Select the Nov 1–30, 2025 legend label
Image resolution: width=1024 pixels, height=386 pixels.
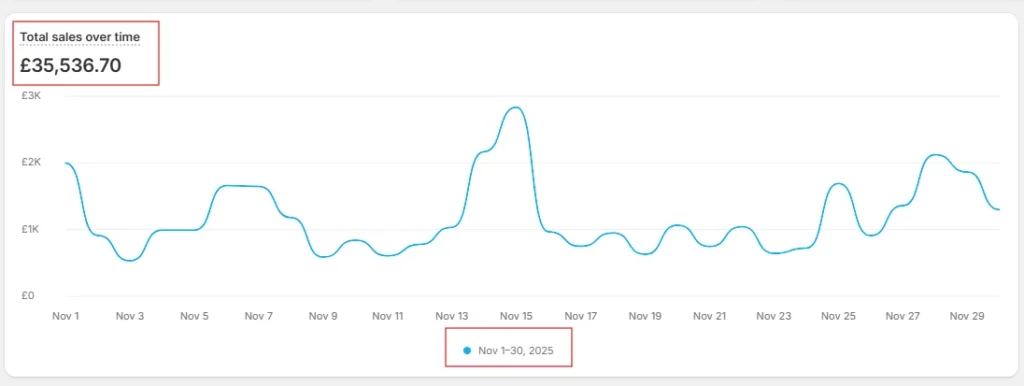coord(516,351)
